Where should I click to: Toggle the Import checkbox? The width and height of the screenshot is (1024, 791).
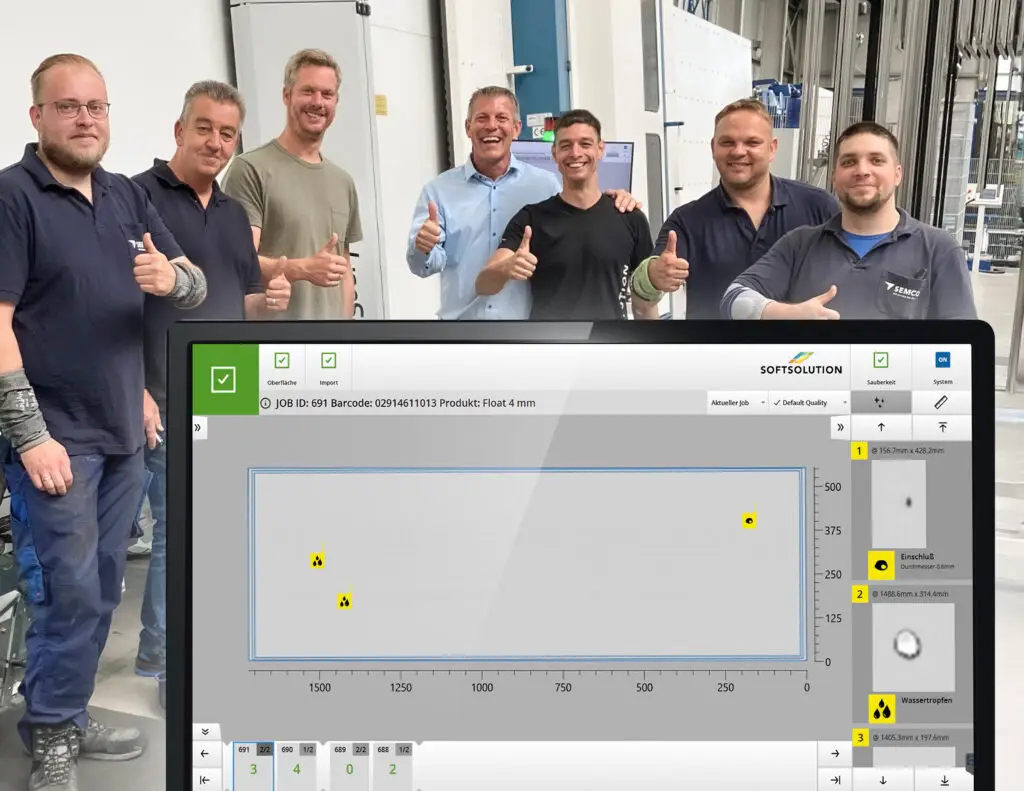pos(328,361)
